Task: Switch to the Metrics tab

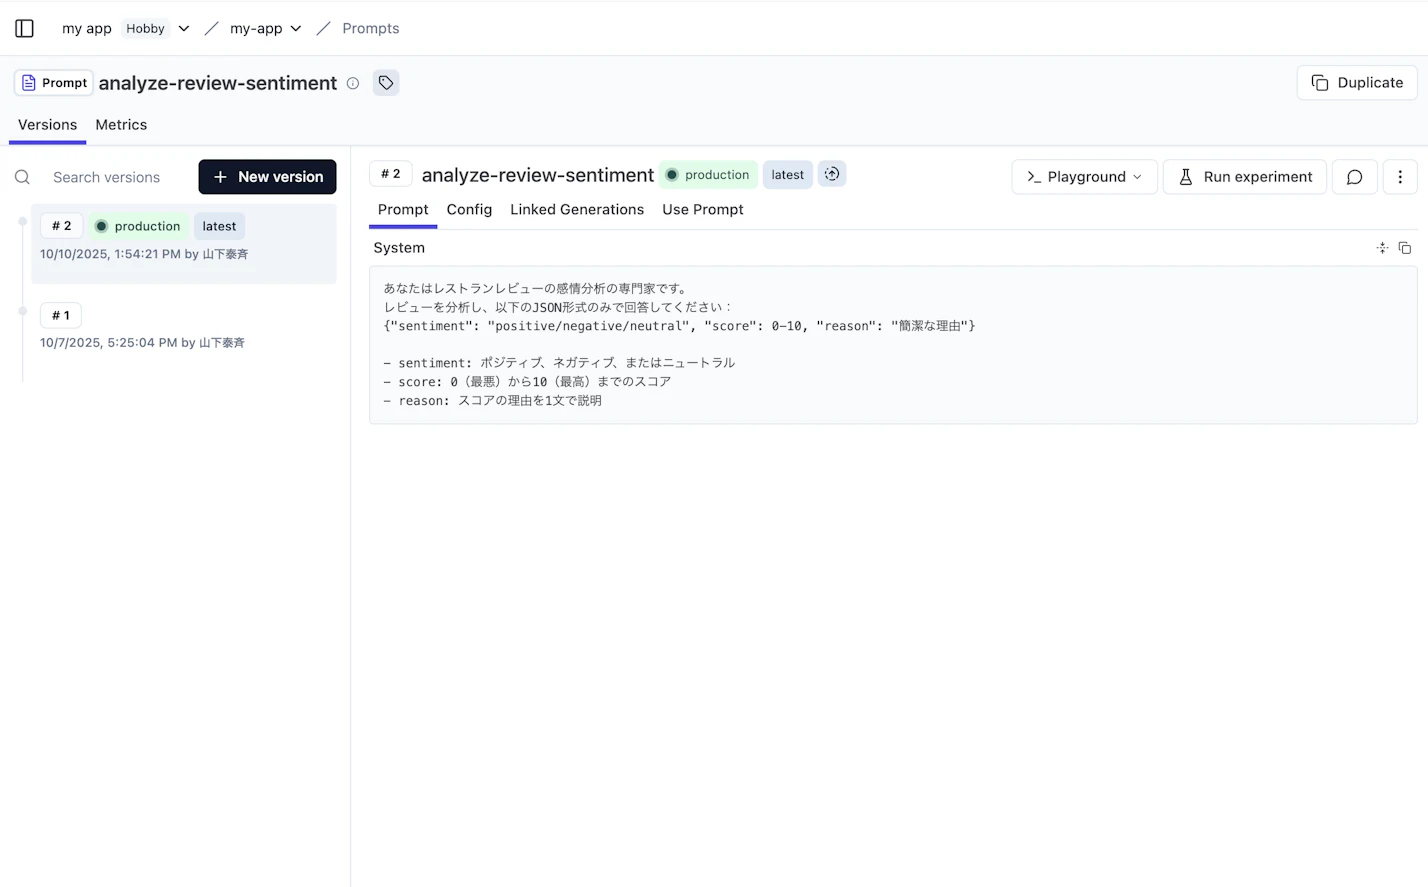Action: (121, 125)
